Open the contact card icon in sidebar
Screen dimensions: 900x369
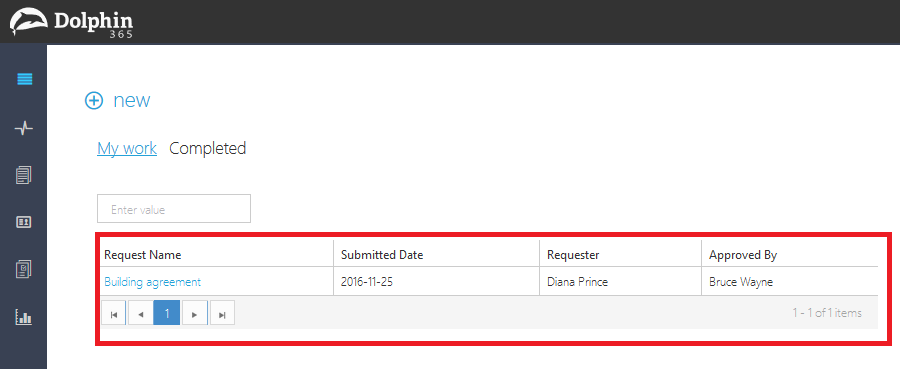(24, 222)
